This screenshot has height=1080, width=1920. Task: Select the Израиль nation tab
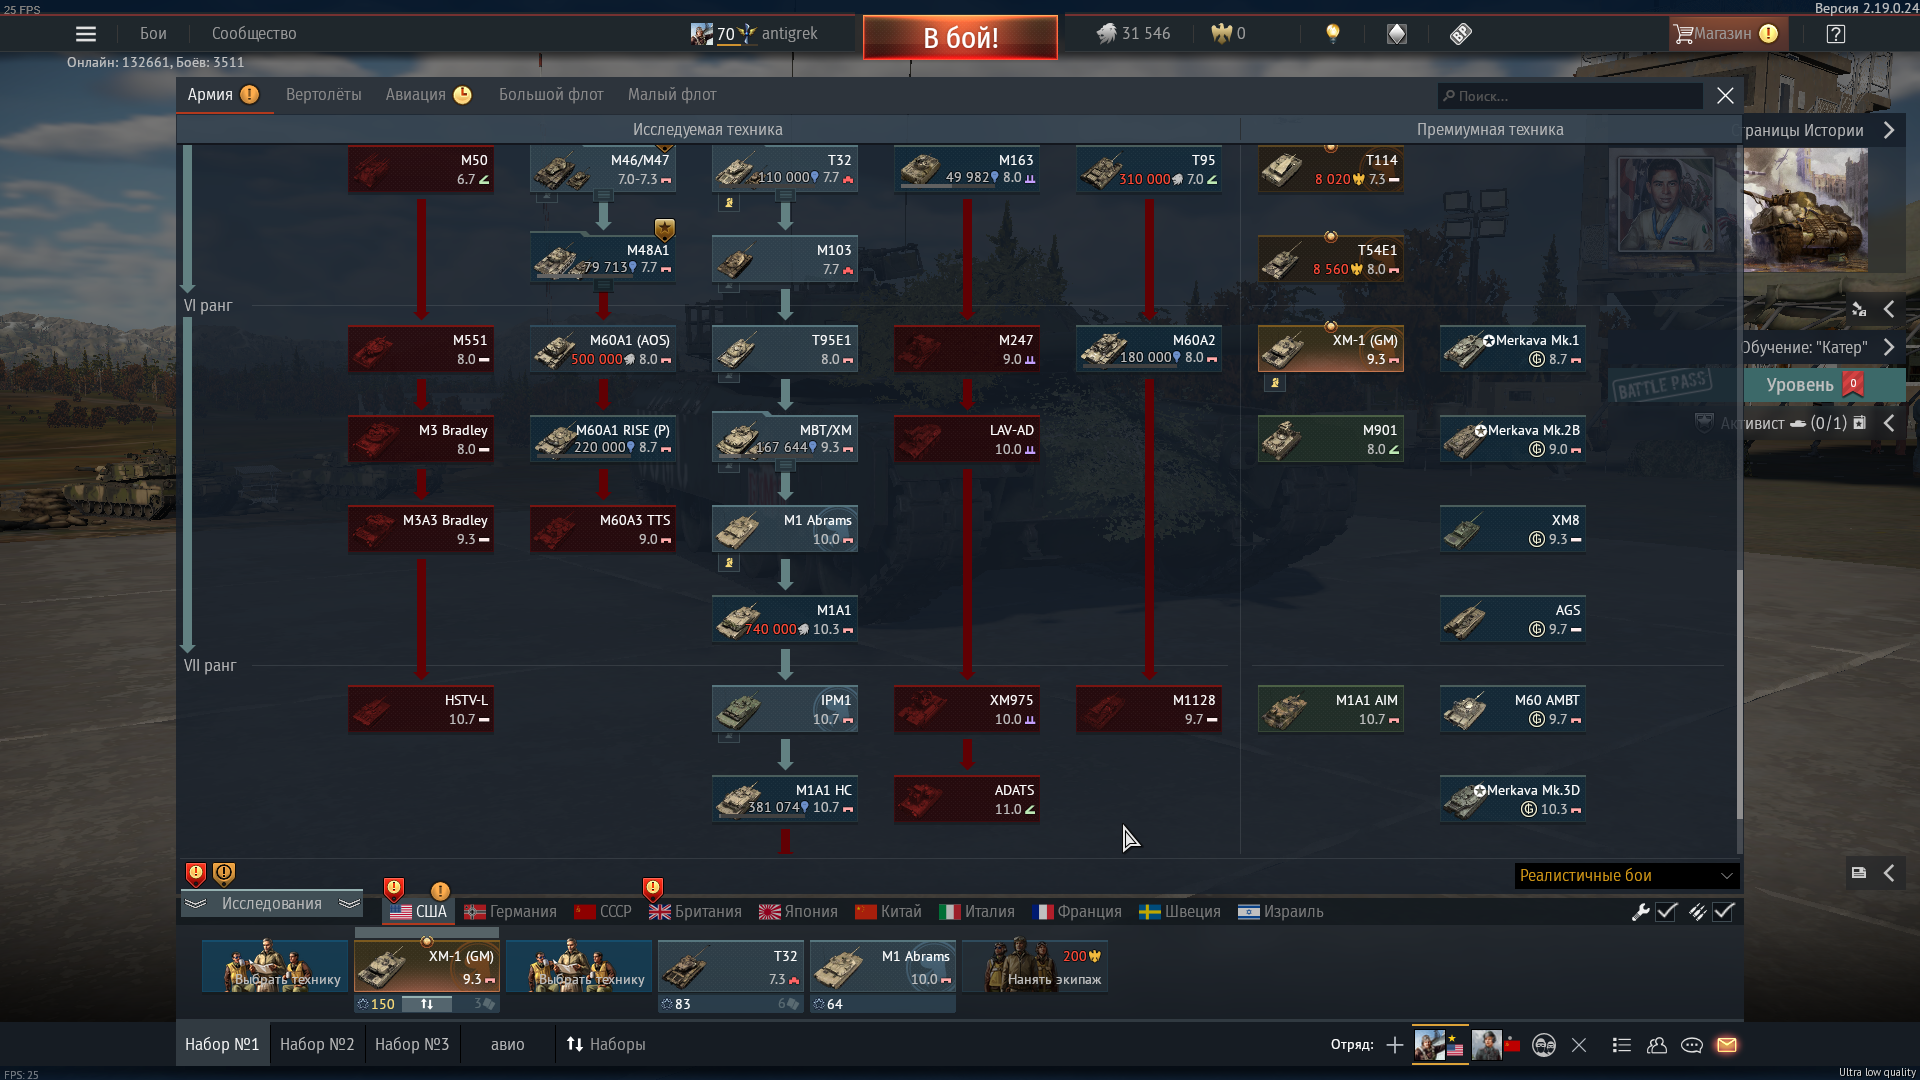(1281, 912)
